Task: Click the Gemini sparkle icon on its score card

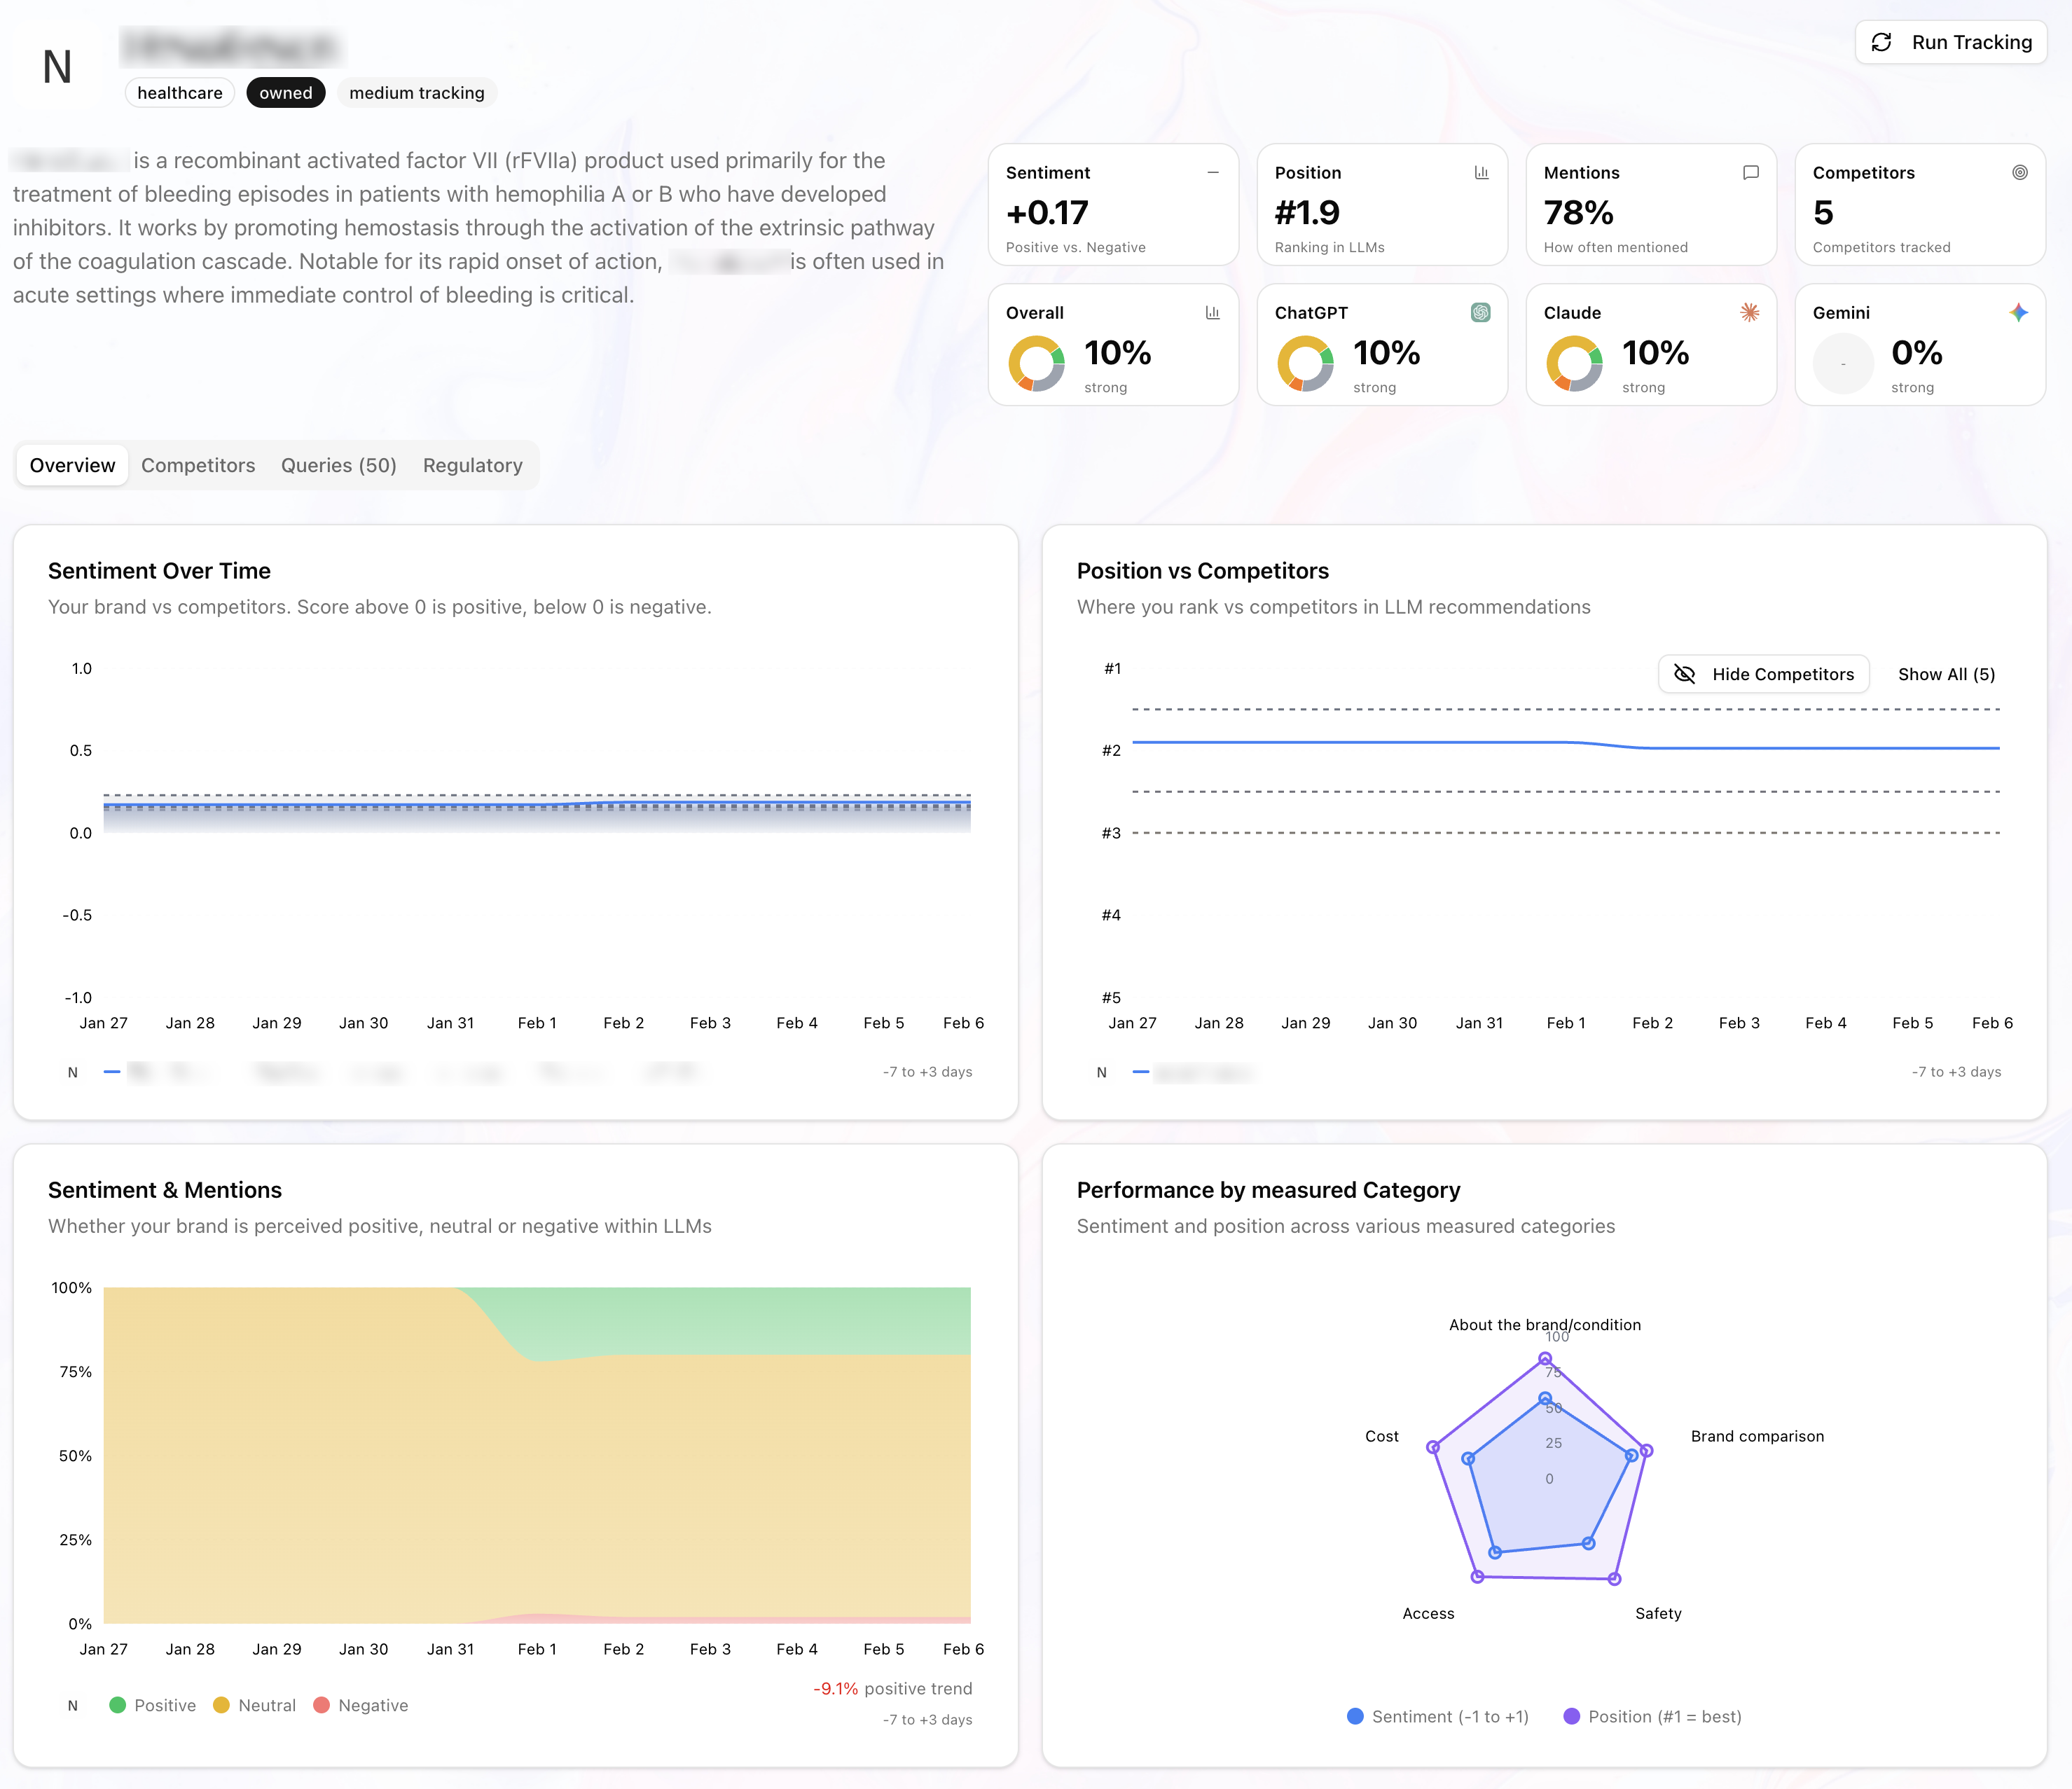Action: 2019,312
